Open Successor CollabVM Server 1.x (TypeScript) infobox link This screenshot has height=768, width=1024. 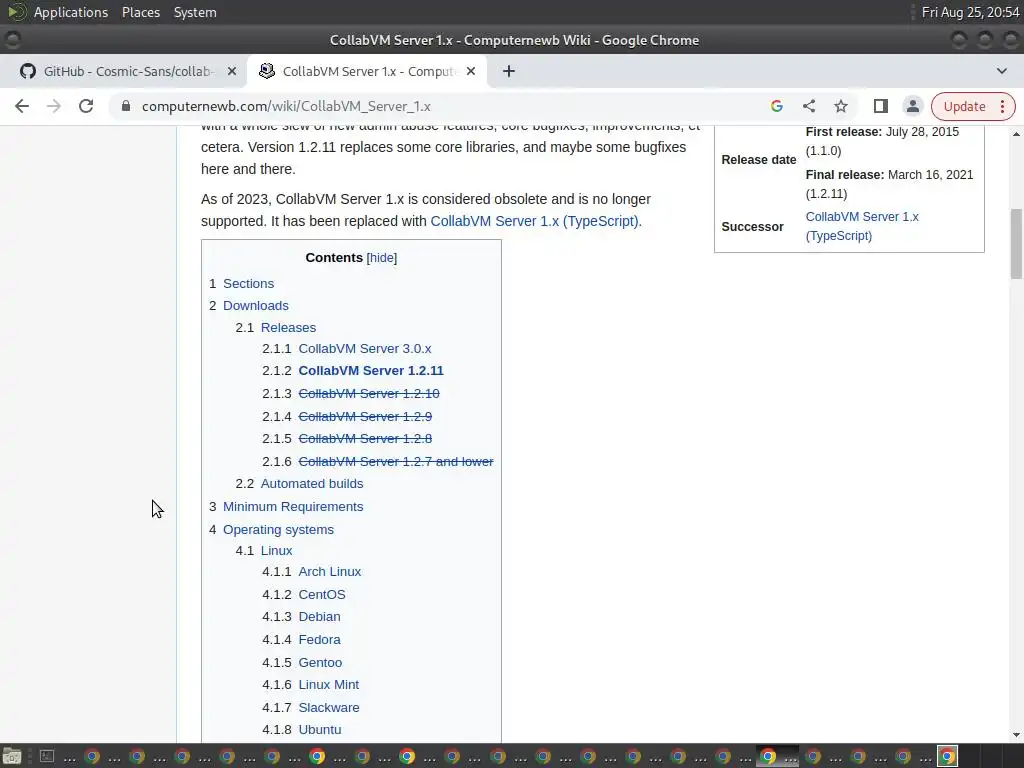pyautogui.click(x=861, y=226)
